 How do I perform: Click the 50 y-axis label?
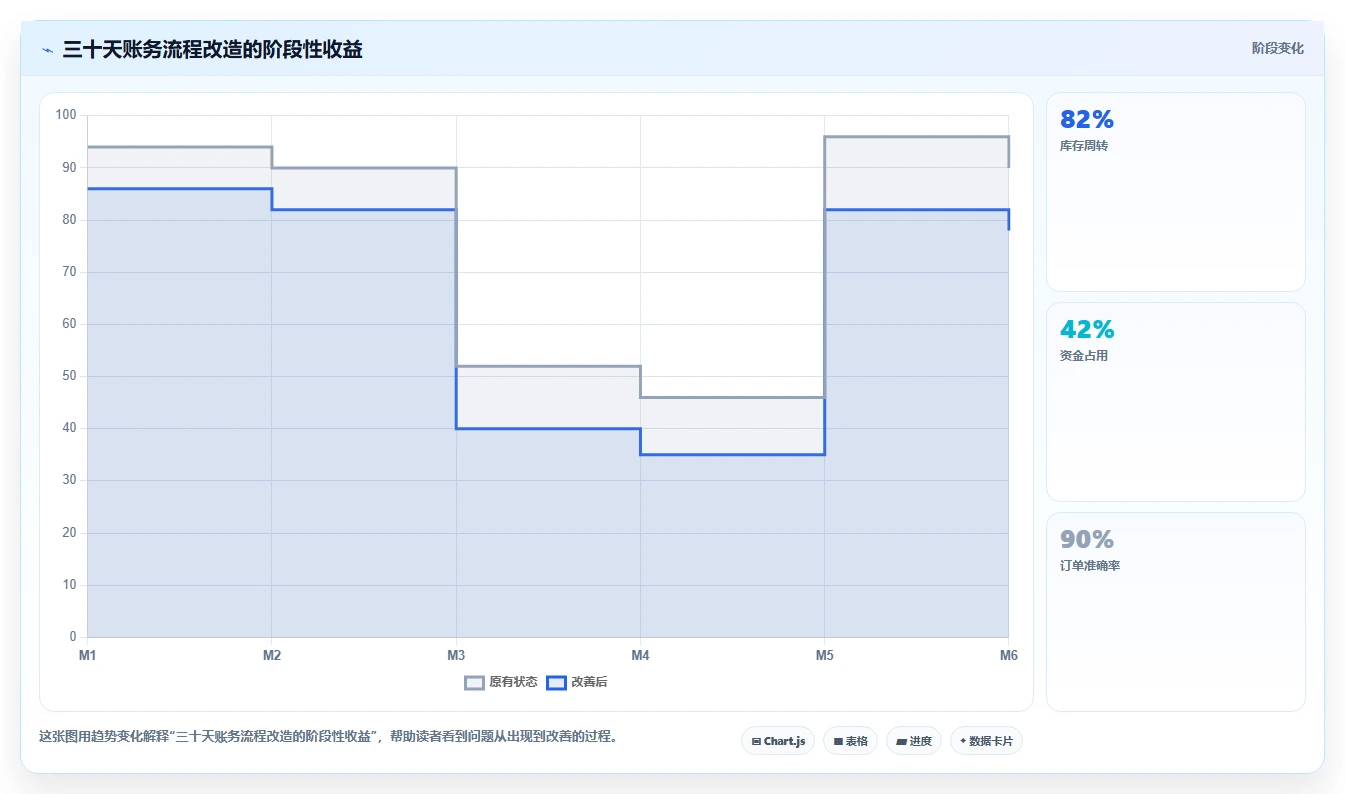(x=70, y=376)
